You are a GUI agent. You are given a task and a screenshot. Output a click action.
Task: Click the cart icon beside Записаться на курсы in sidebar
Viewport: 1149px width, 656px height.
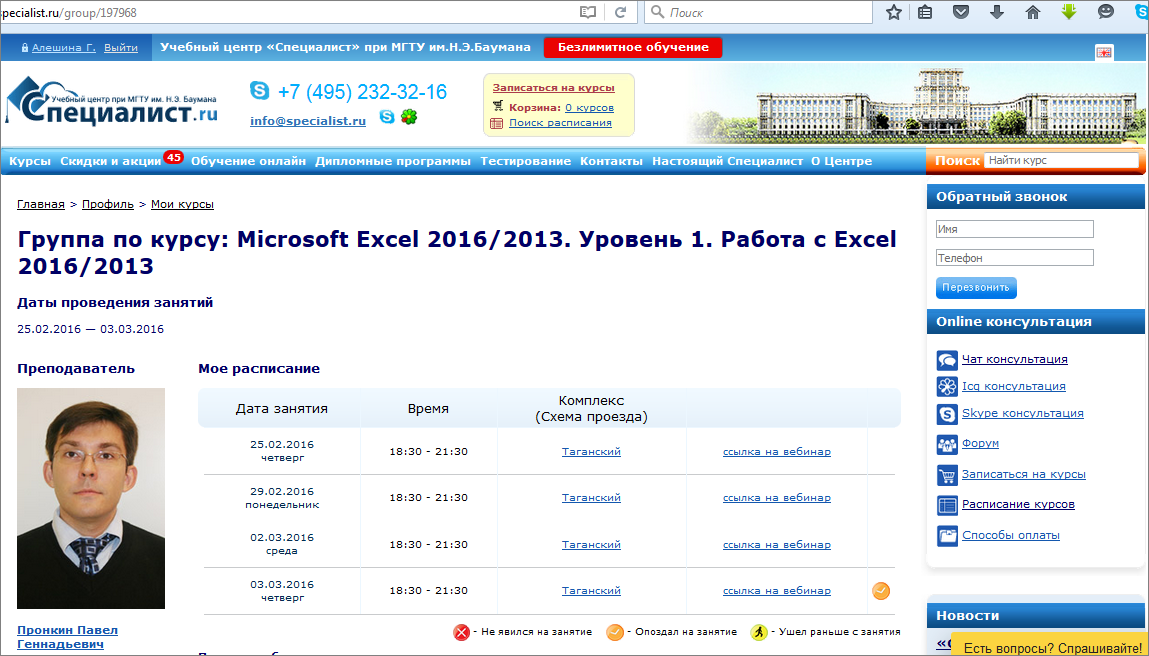point(947,475)
